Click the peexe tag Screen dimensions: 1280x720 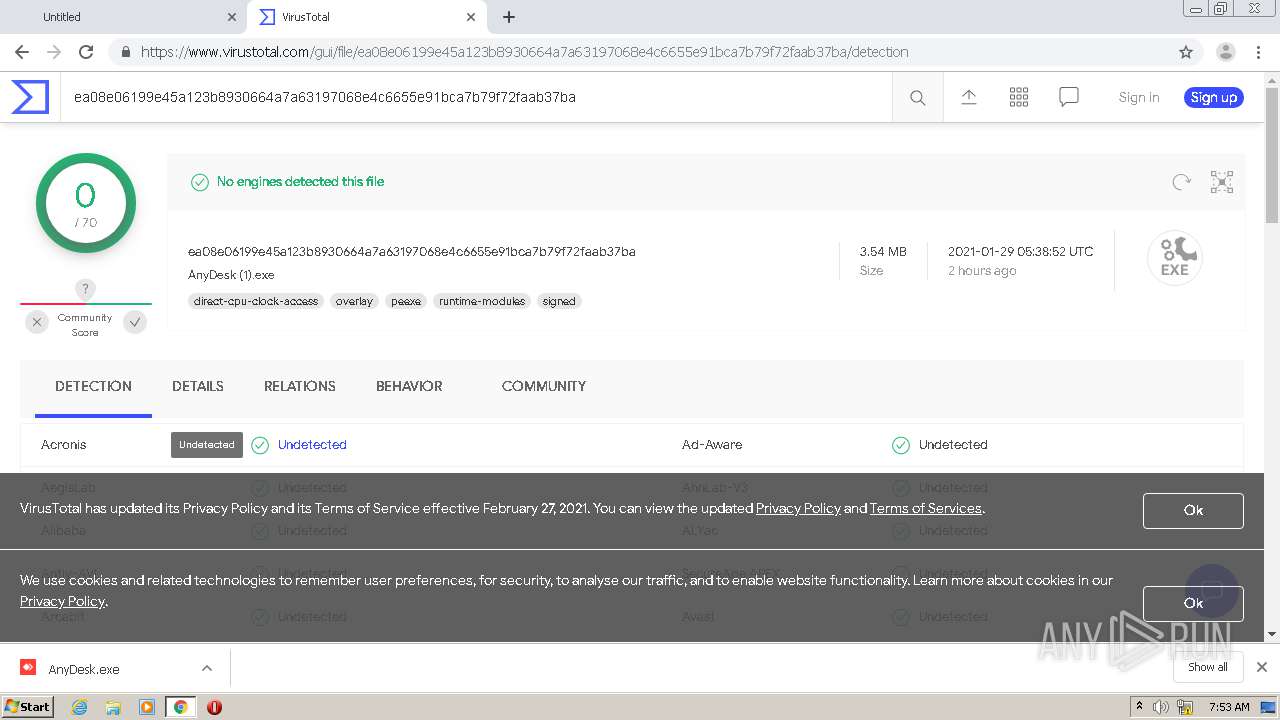(x=406, y=301)
